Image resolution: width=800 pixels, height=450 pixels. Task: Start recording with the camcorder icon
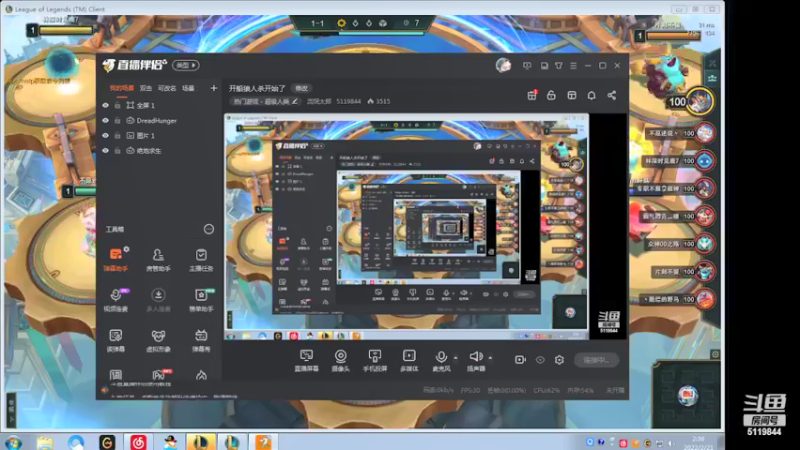tap(520, 360)
